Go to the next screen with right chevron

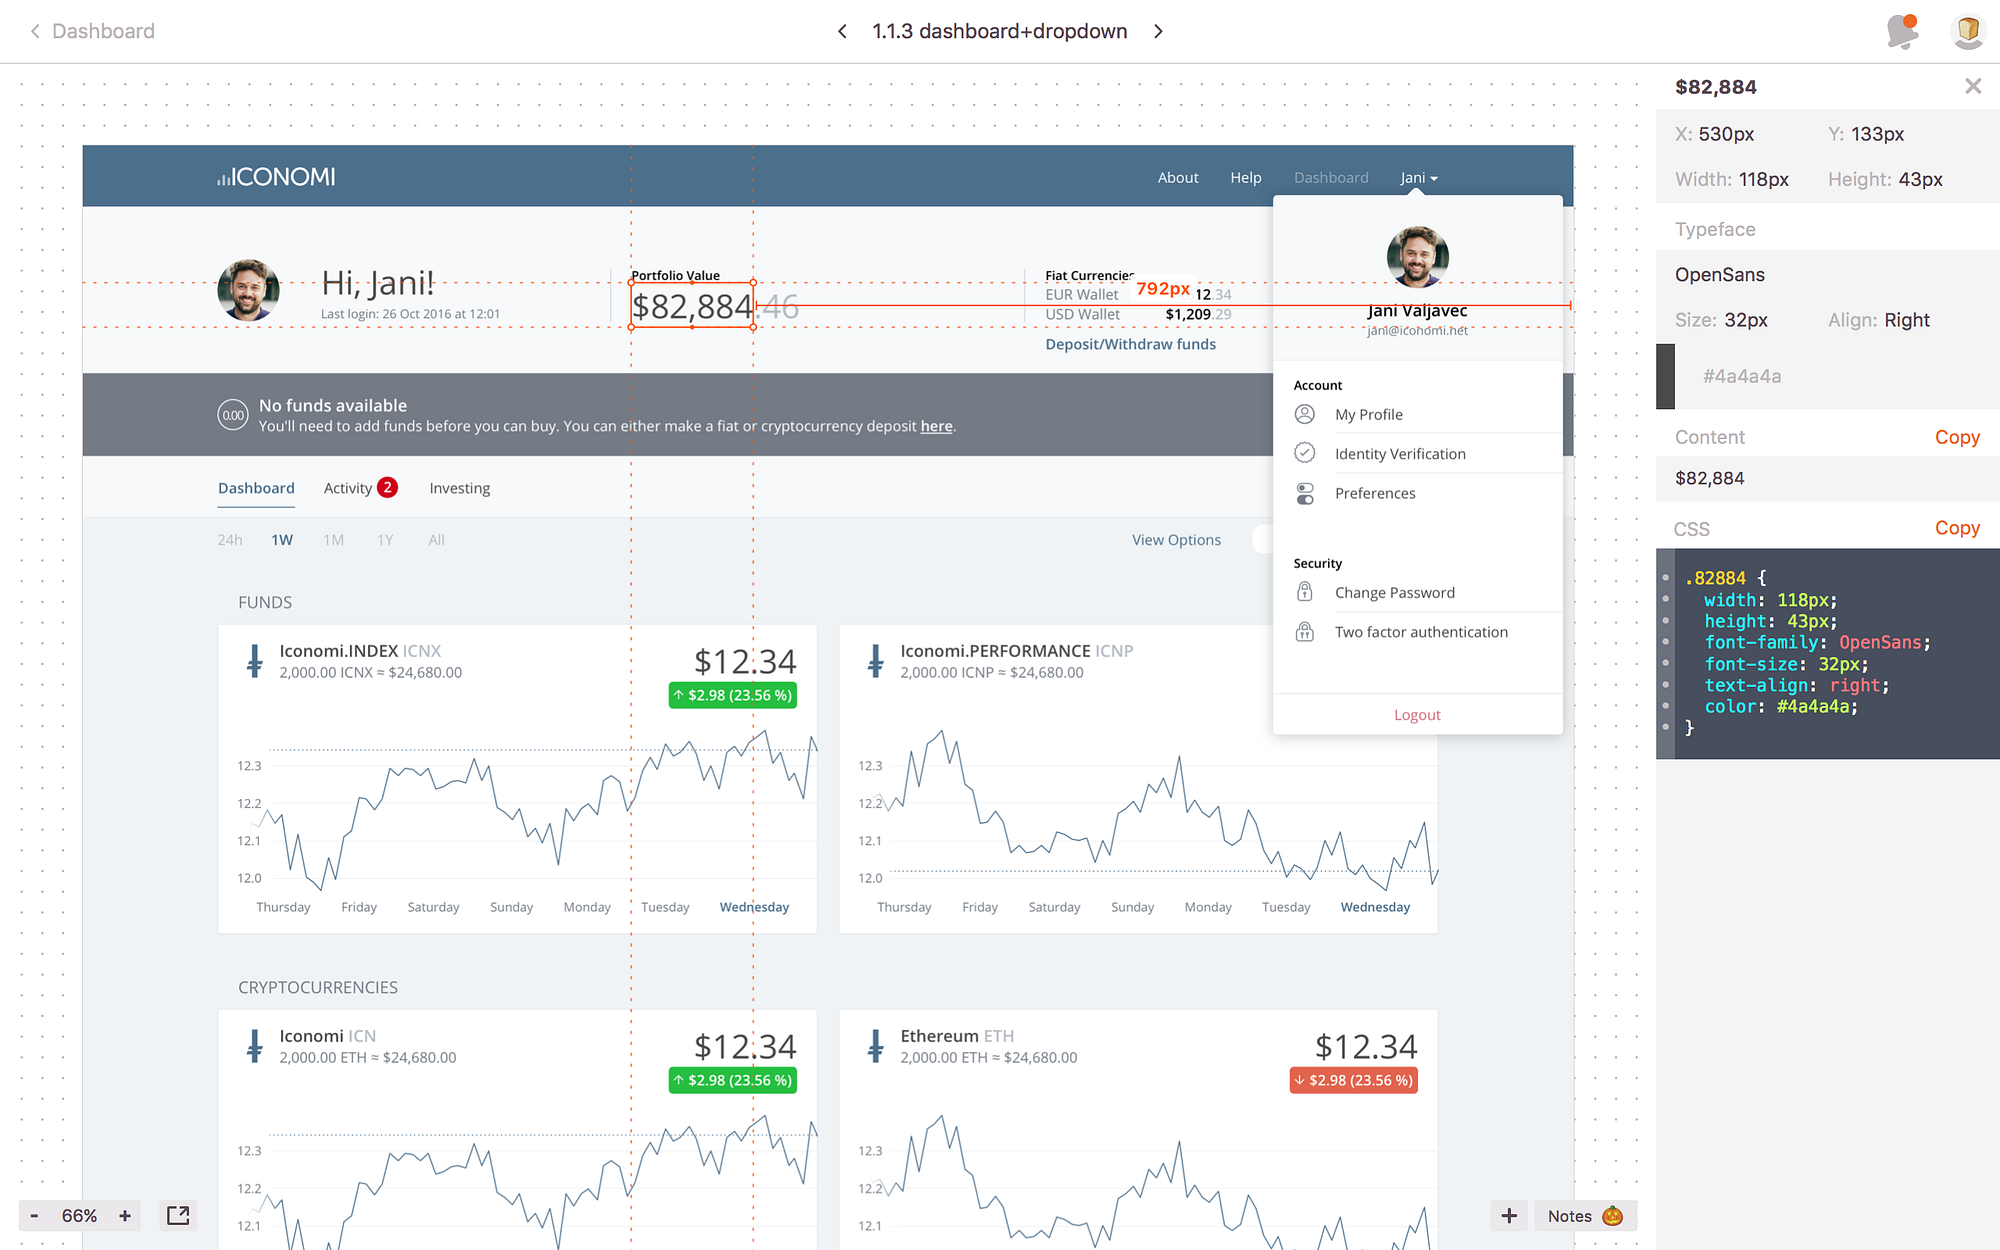pos(1158,31)
